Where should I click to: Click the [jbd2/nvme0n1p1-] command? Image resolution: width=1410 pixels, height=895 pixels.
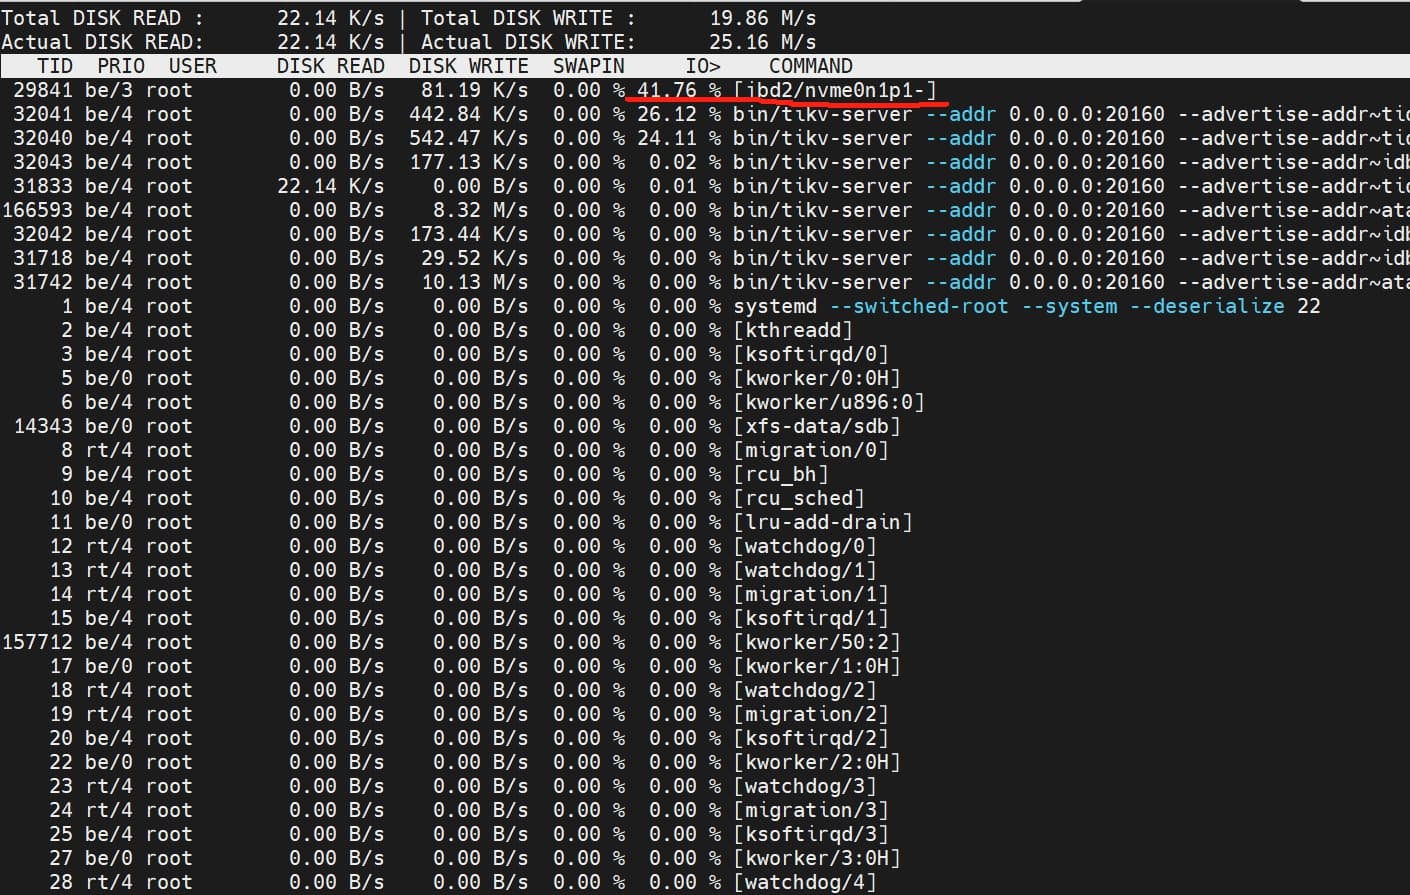click(835, 90)
